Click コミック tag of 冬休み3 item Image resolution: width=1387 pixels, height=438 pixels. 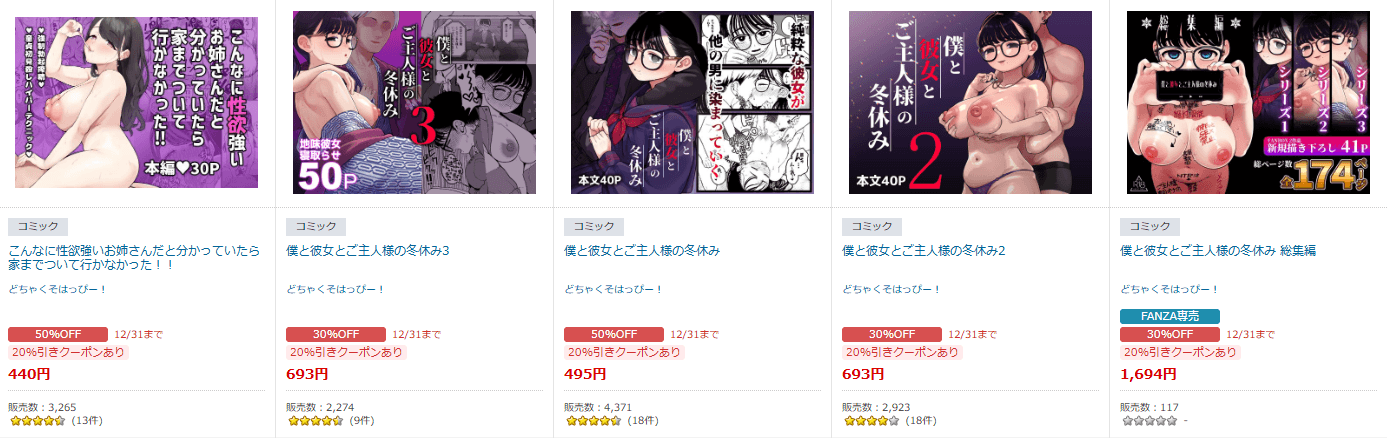point(316,226)
